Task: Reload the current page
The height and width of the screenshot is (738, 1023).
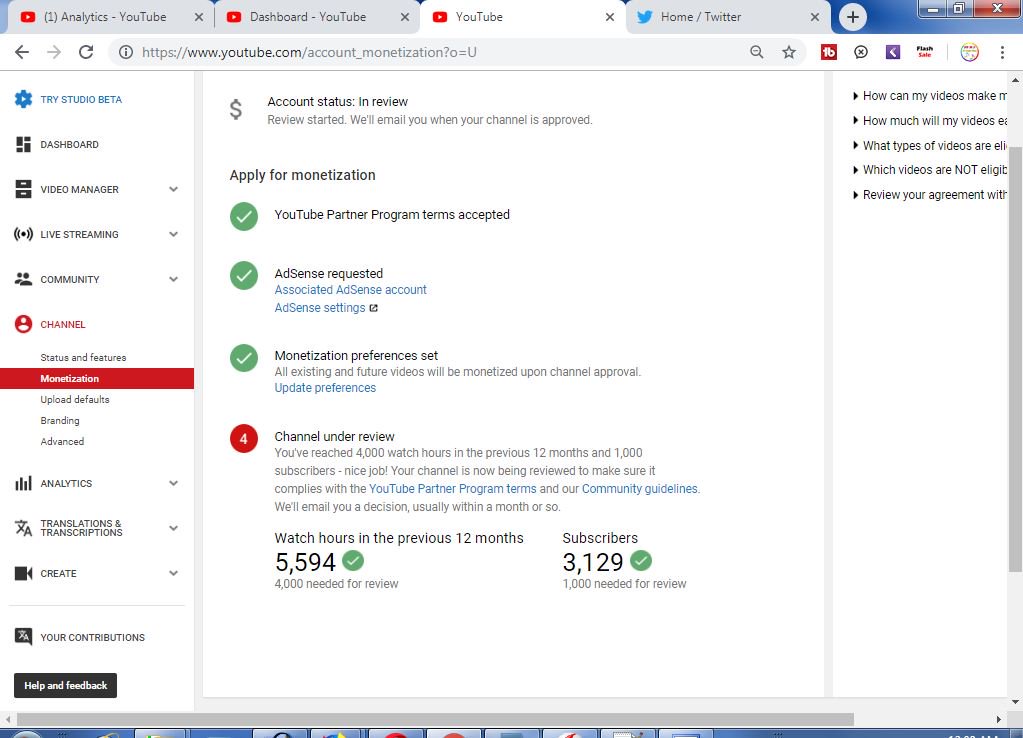Action: pyautogui.click(x=85, y=52)
